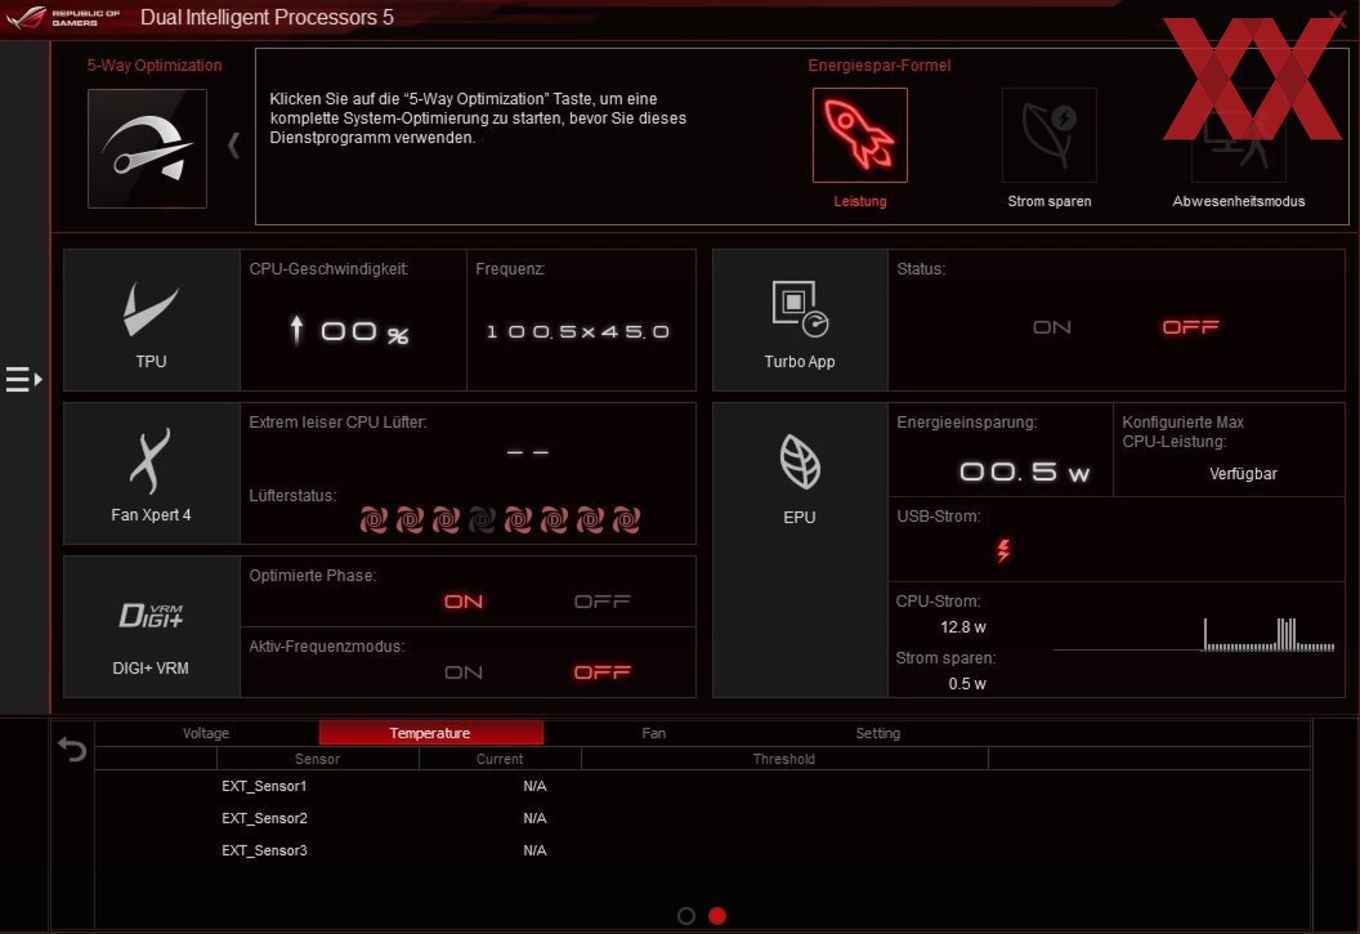The height and width of the screenshot is (934, 1360).
Task: Open the Turbo App panel icon
Action: pos(799,320)
